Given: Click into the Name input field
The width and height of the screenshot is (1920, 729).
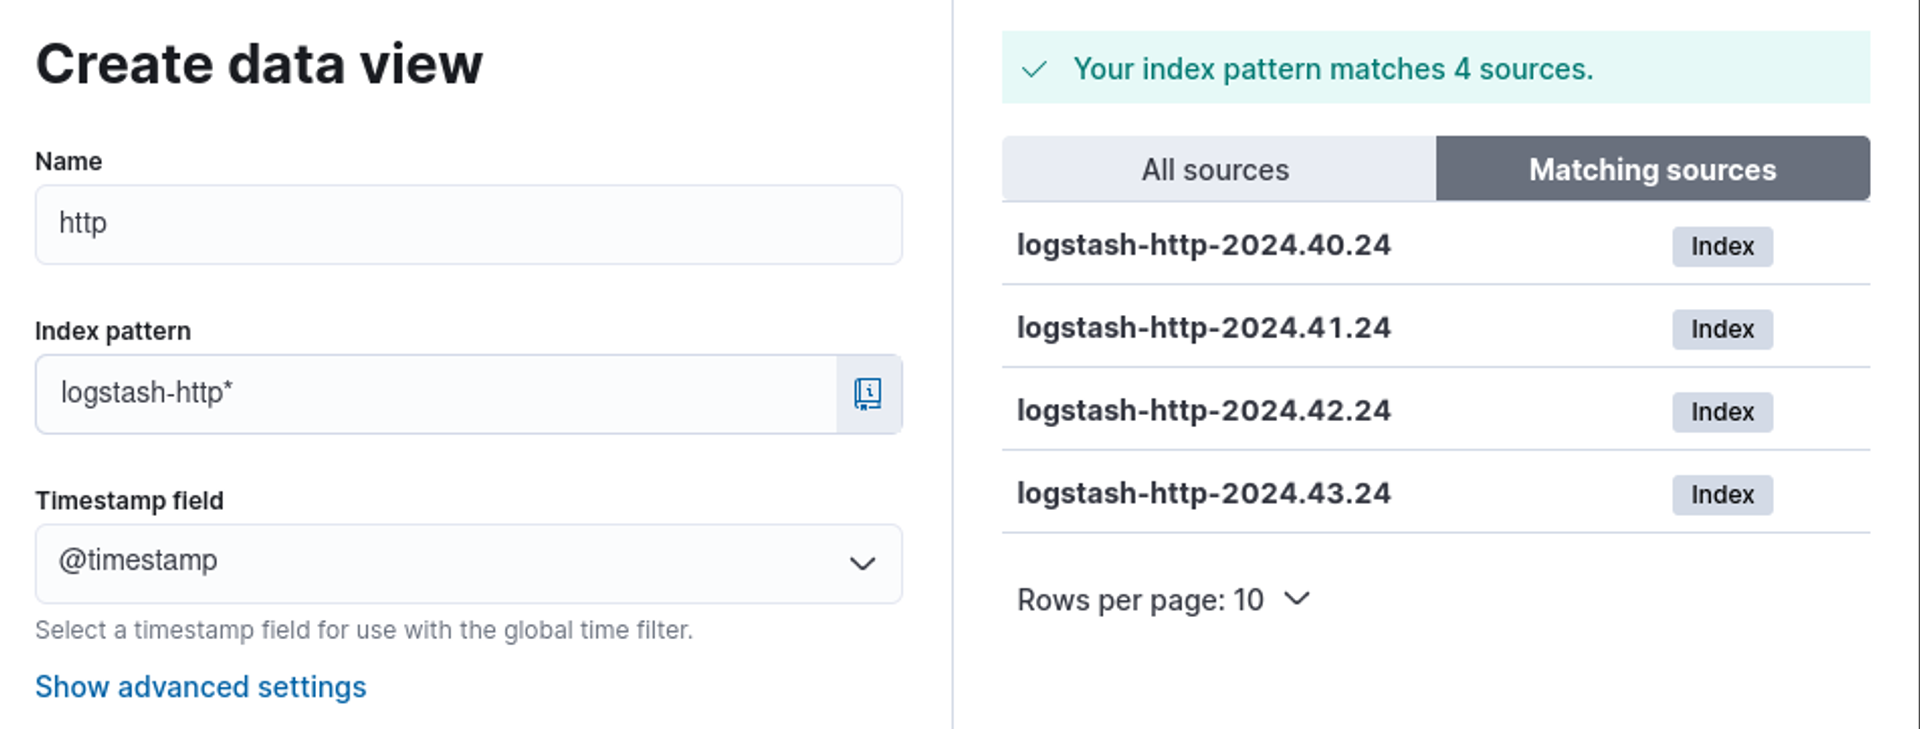Looking at the screenshot, I should point(468,224).
